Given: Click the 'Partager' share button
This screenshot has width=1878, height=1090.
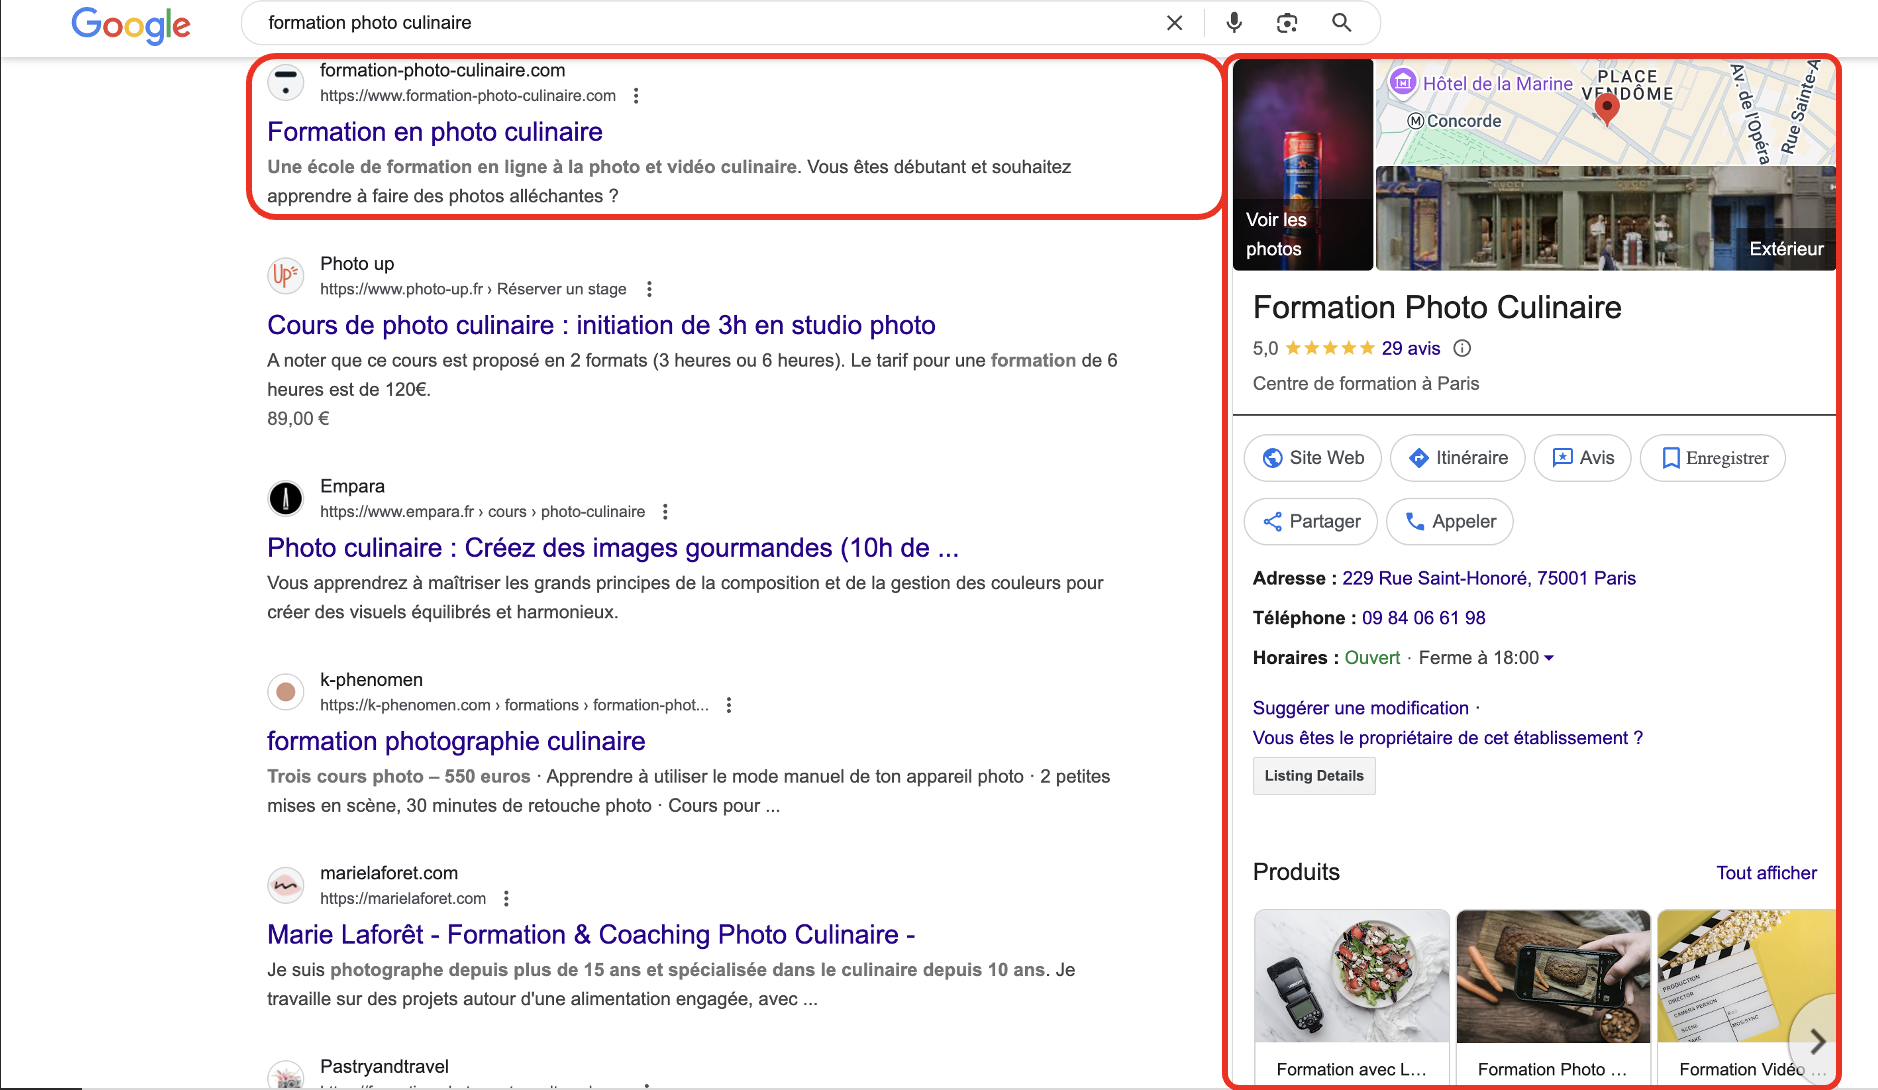Looking at the screenshot, I should tap(1311, 522).
